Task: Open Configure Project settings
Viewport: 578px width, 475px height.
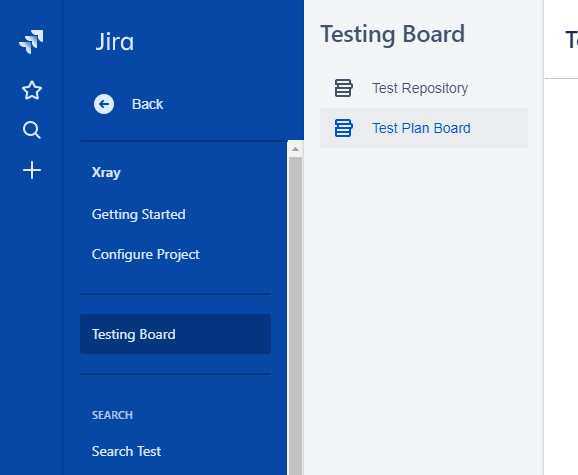Action: click(x=146, y=254)
